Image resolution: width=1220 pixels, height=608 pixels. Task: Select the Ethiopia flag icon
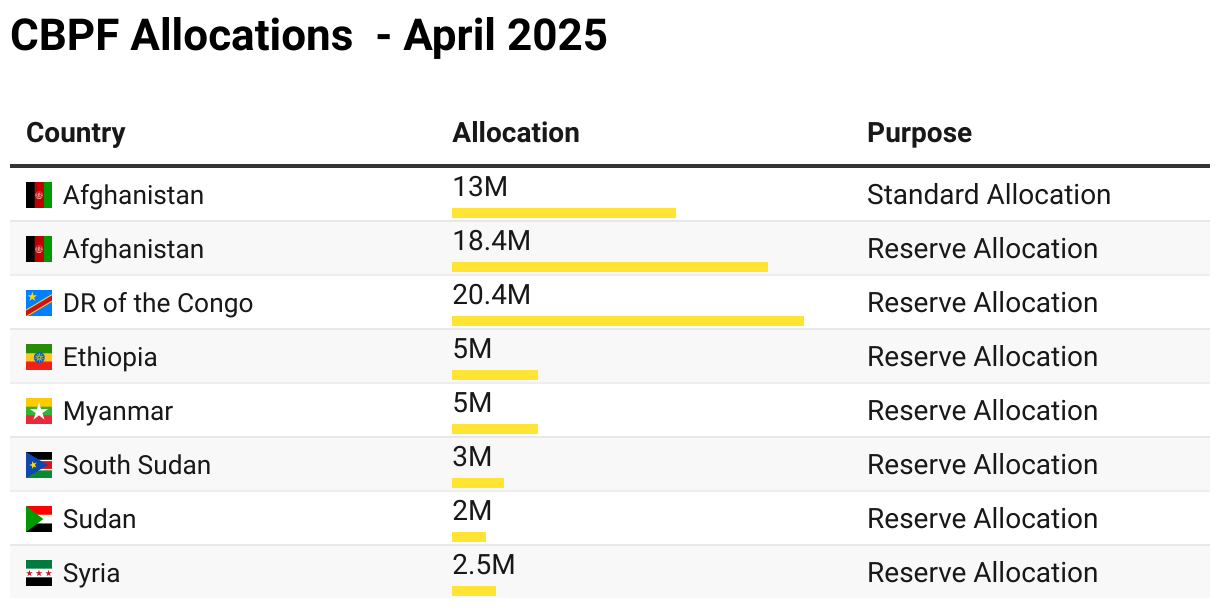pos(39,357)
